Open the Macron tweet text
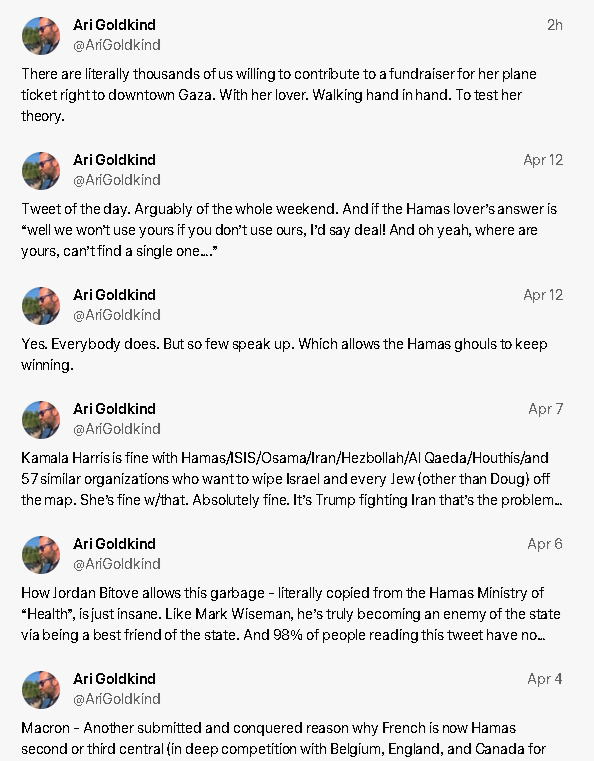Screen dimensions: 594x761 point(283,738)
